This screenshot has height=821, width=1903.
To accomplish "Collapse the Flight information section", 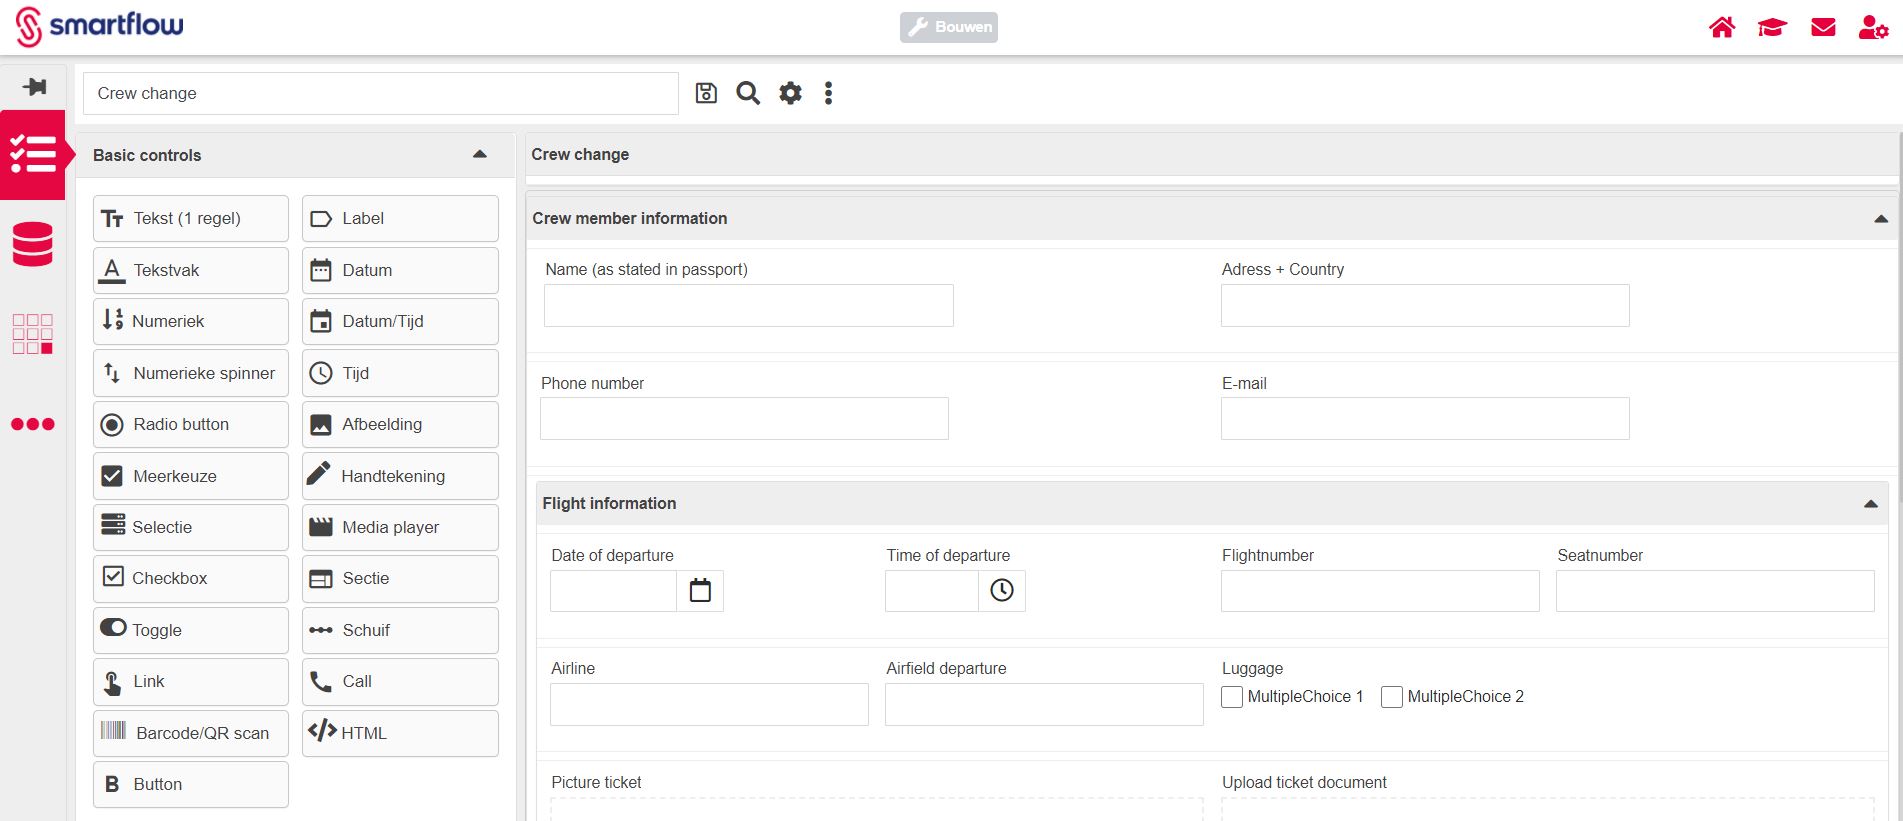I will tap(1871, 504).
